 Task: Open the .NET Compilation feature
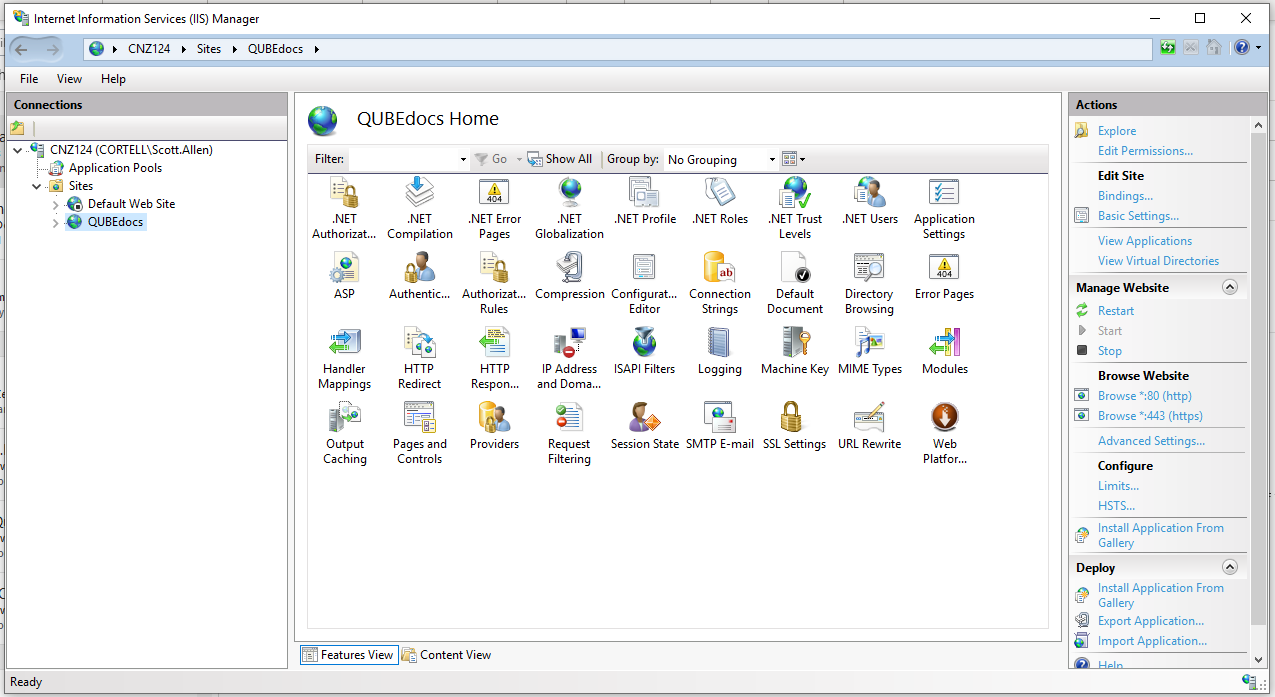pos(419,208)
